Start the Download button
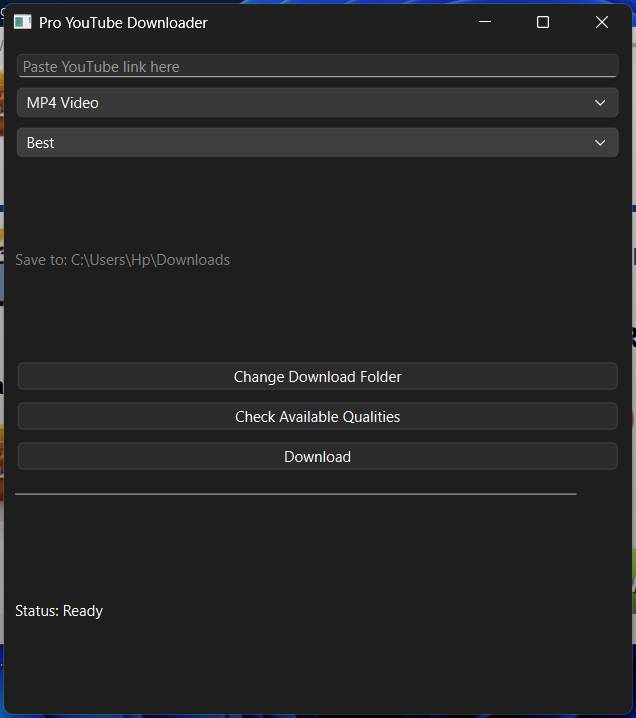This screenshot has height=718, width=636. 318,456
